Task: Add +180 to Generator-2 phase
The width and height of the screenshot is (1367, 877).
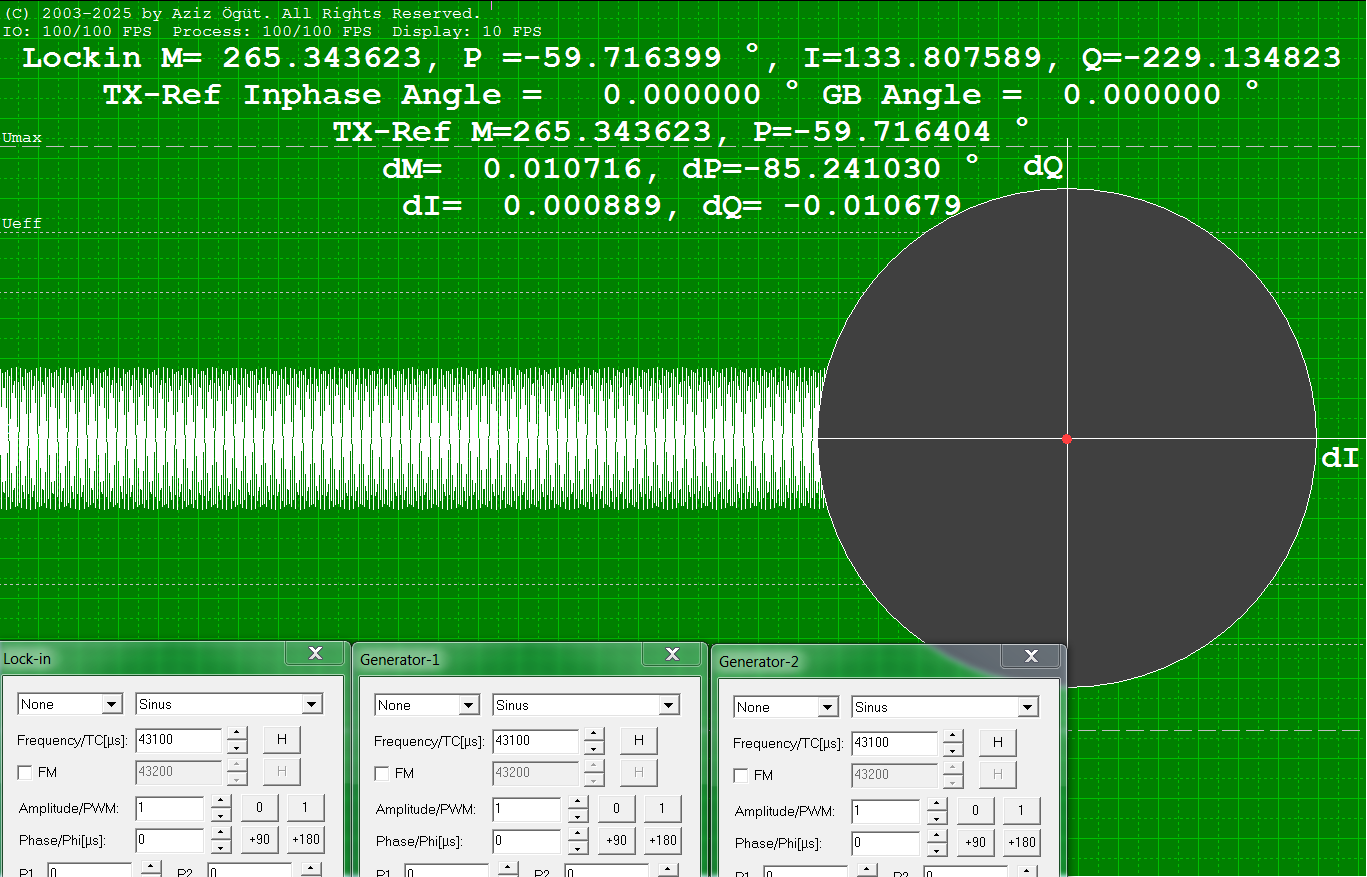Action: (1022, 843)
